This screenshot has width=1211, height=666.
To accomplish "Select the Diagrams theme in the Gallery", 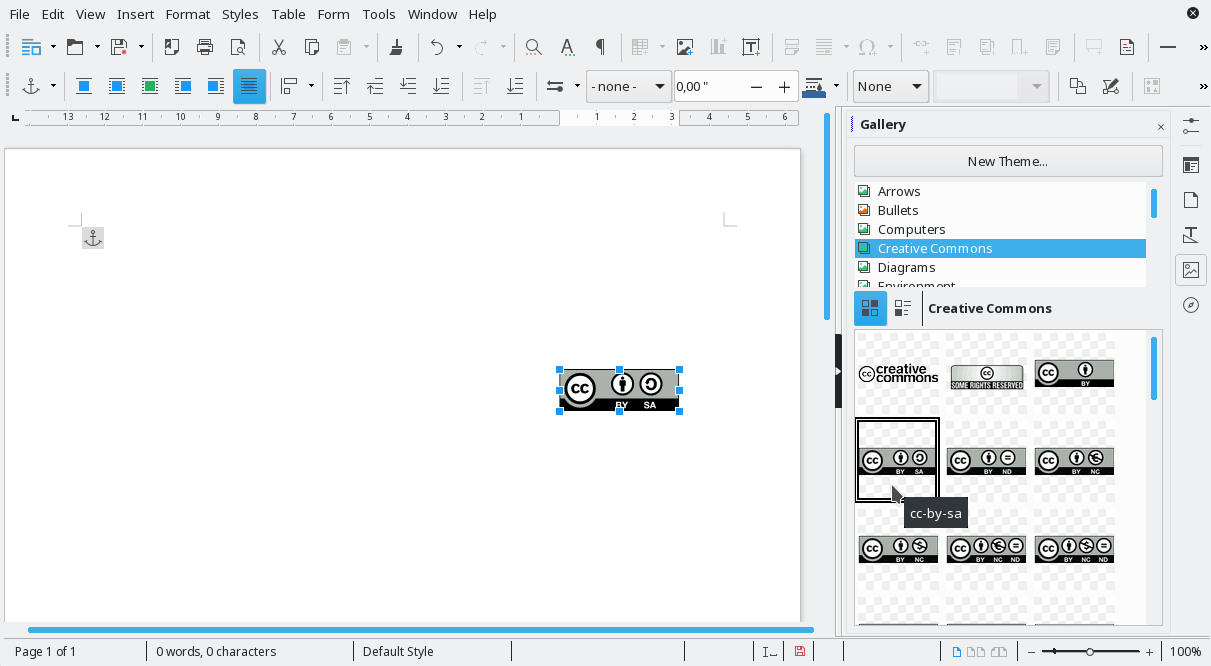I will coord(906,267).
